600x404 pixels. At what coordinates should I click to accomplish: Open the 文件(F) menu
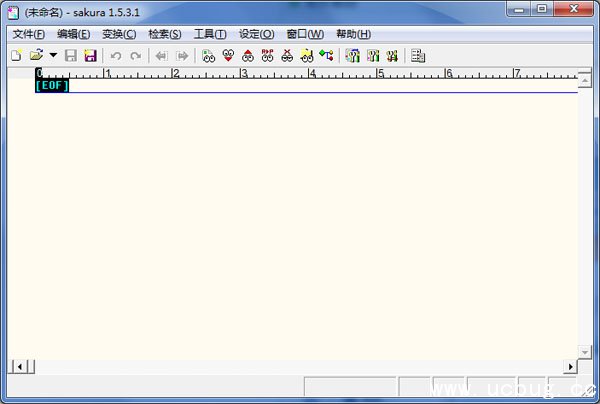(28, 34)
